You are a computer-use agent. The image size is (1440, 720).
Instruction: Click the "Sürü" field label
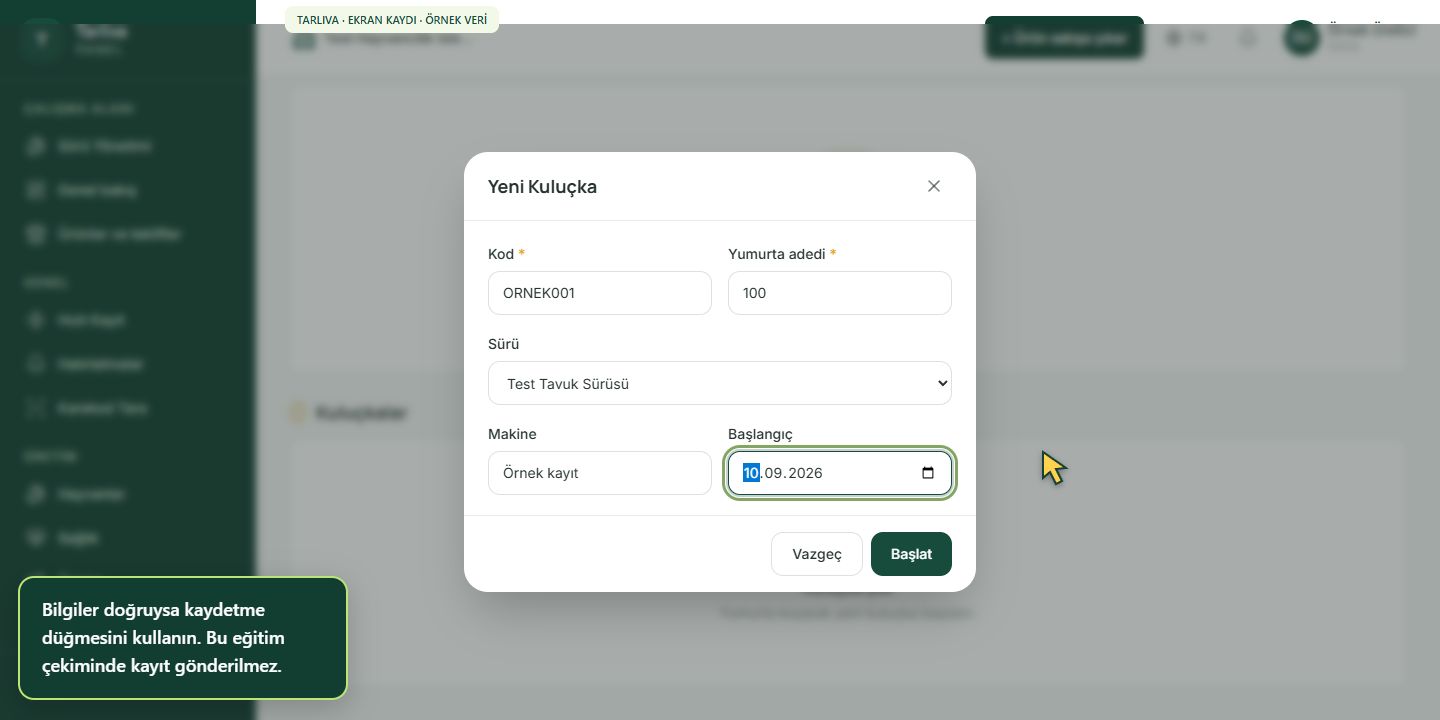pos(504,344)
